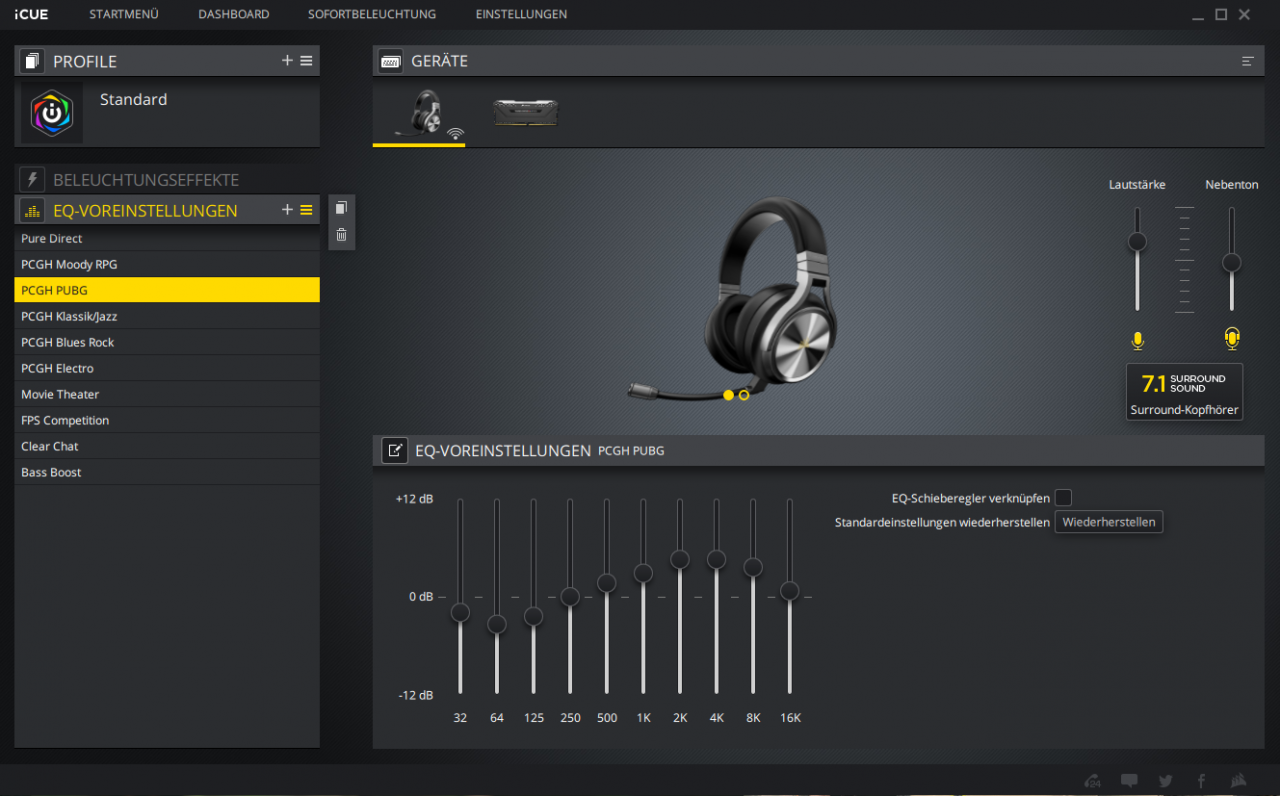Select the PCGH Klassik/Jazz preset

pyautogui.click(x=167, y=317)
